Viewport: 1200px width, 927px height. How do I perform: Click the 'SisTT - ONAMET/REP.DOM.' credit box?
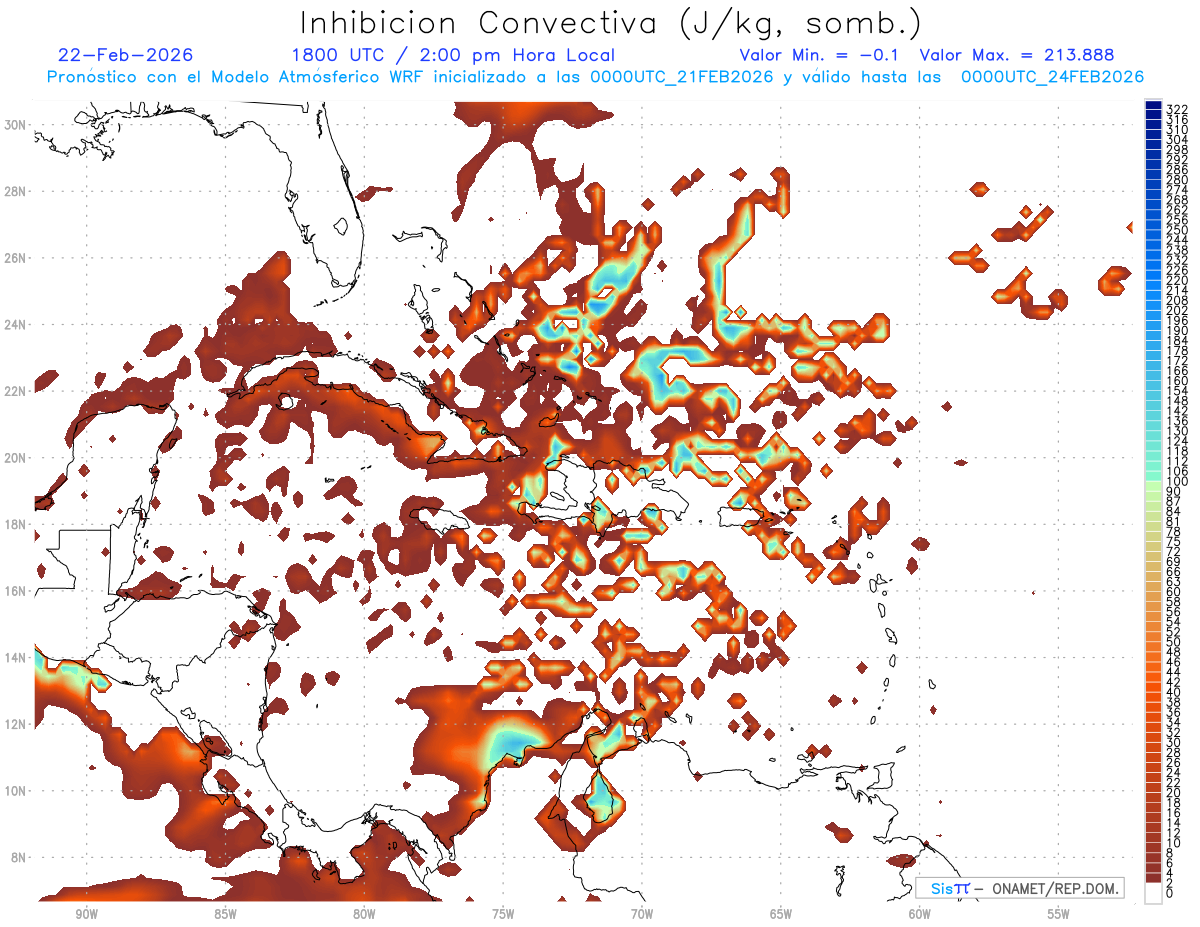tap(1020, 888)
